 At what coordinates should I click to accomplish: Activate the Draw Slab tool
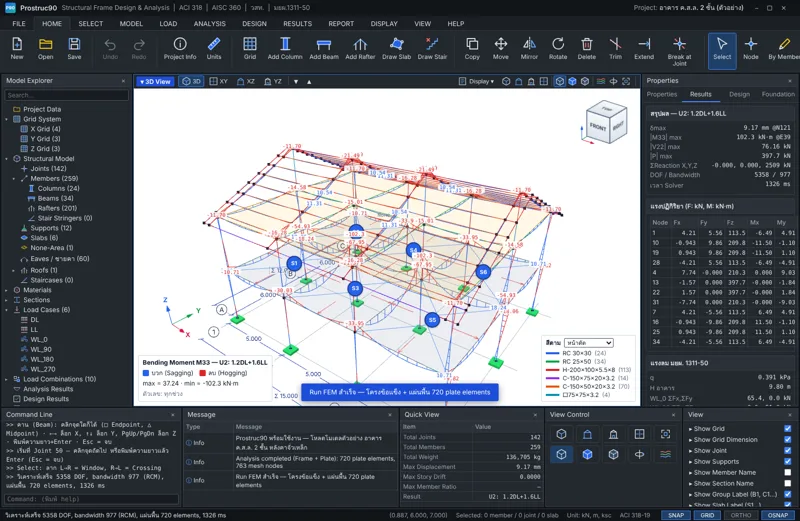[396, 49]
